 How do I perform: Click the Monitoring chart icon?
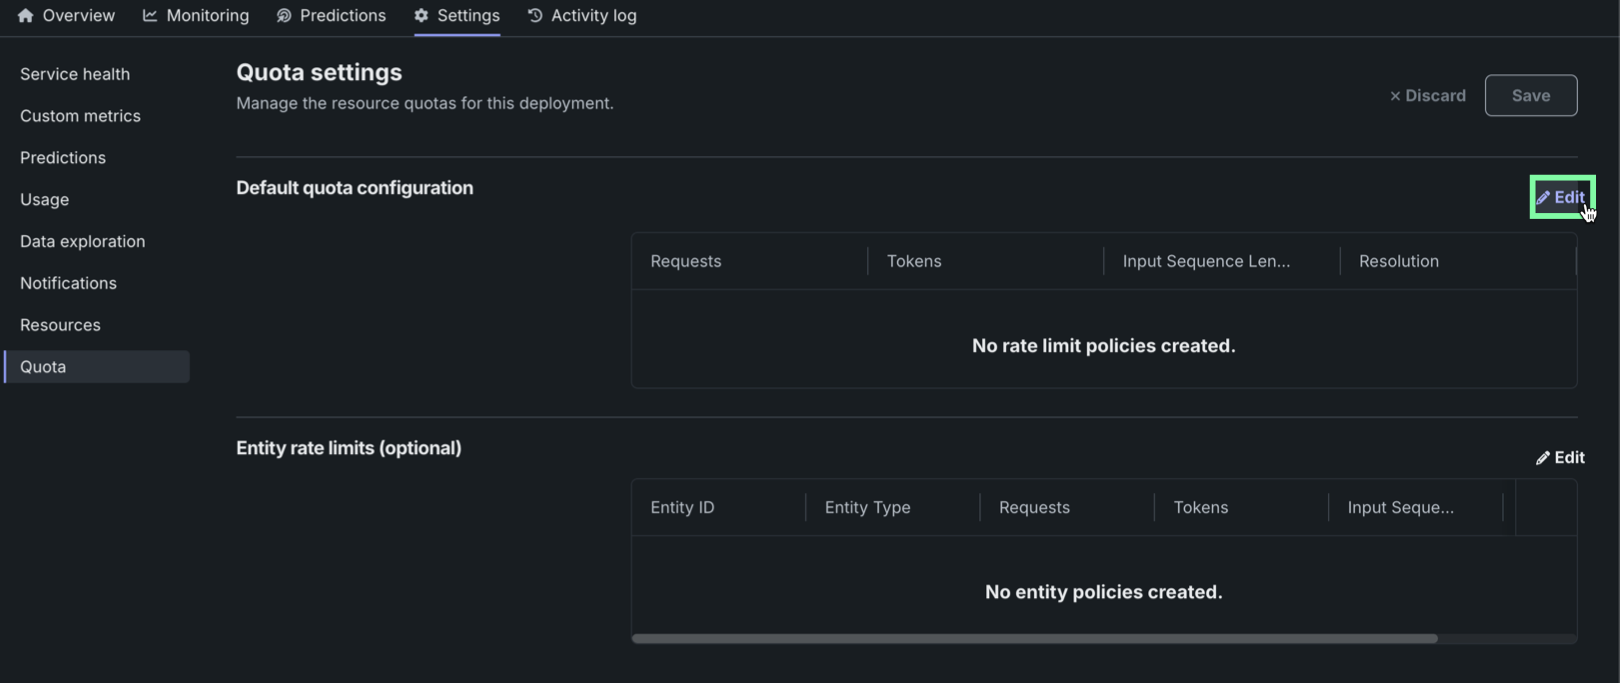click(x=150, y=16)
